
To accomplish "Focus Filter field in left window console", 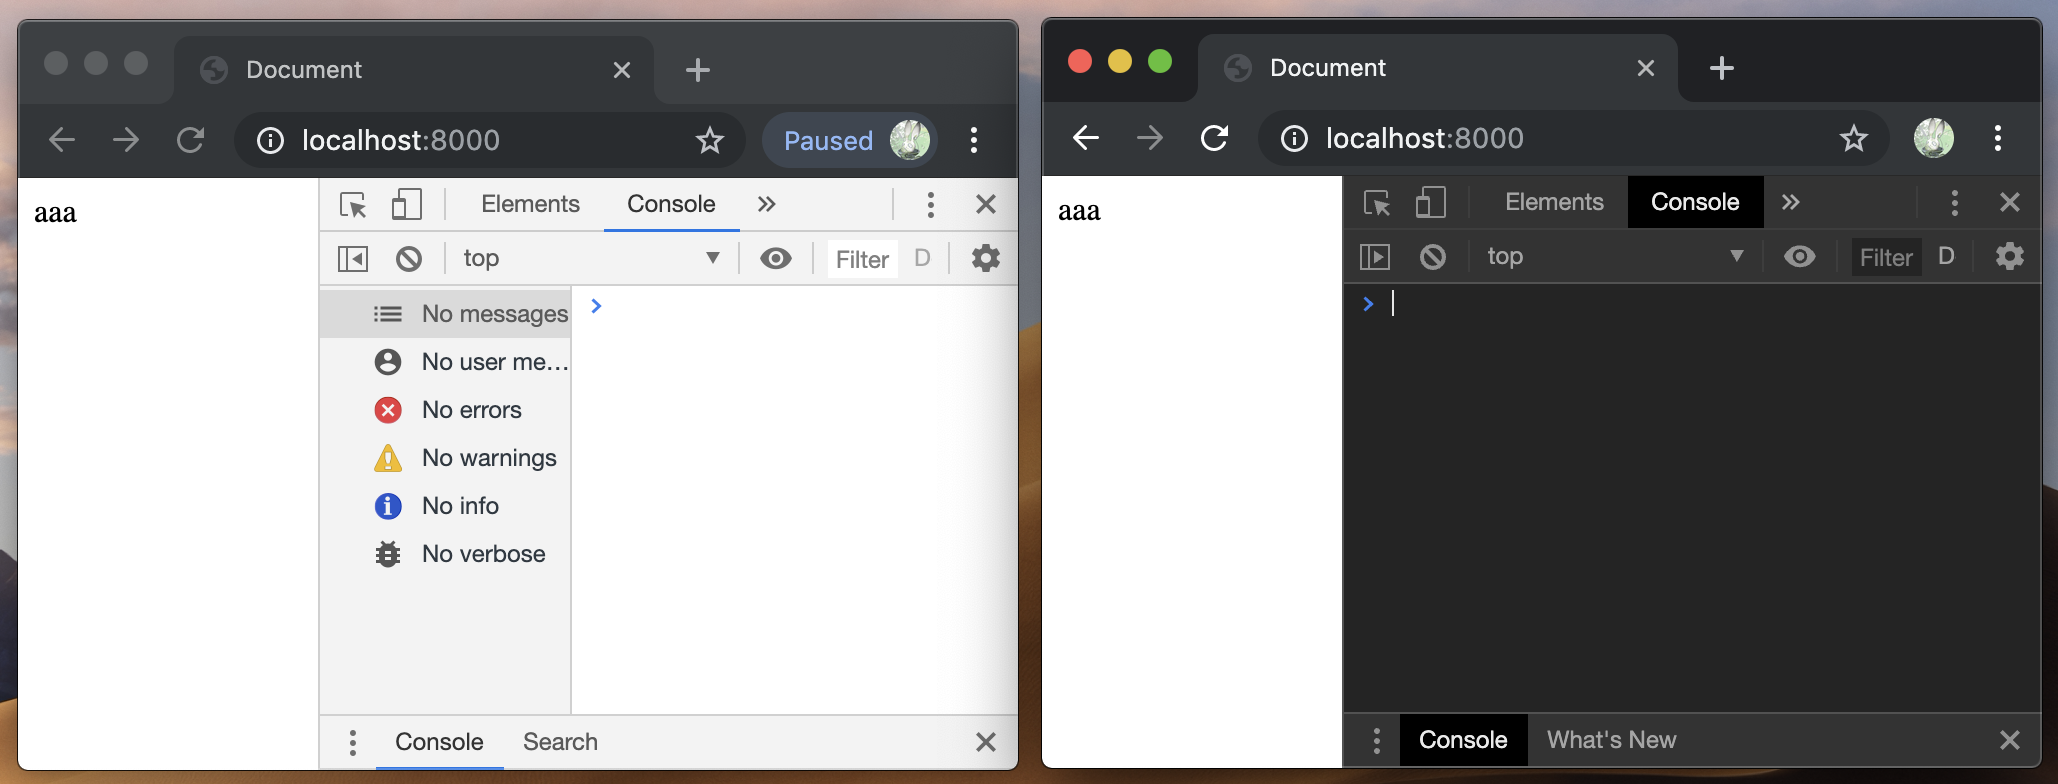I will tap(862, 259).
